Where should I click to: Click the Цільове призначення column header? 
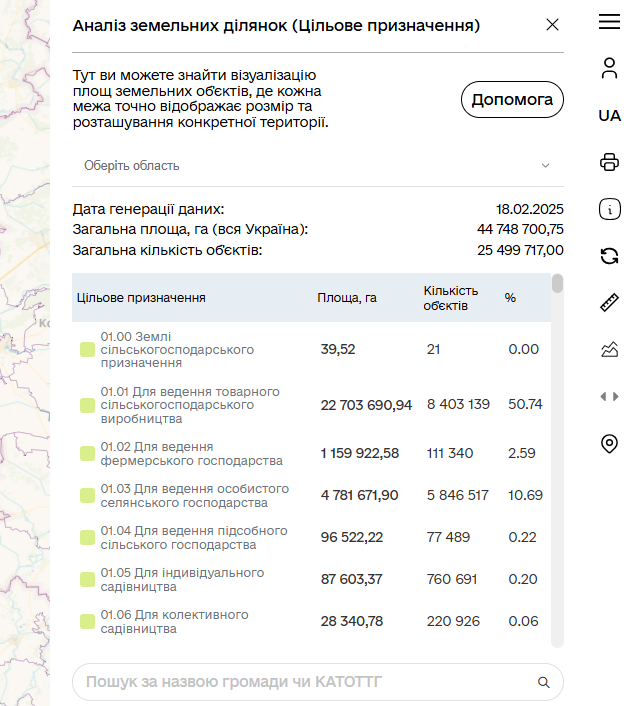(141, 298)
